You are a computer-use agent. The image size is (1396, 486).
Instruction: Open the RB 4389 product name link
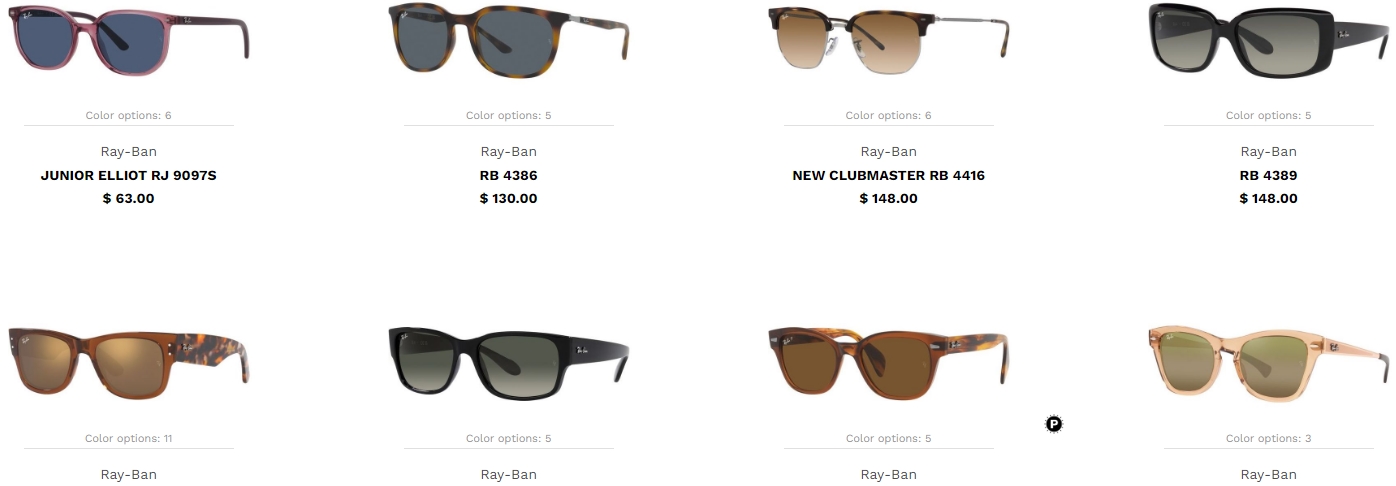pos(1269,176)
